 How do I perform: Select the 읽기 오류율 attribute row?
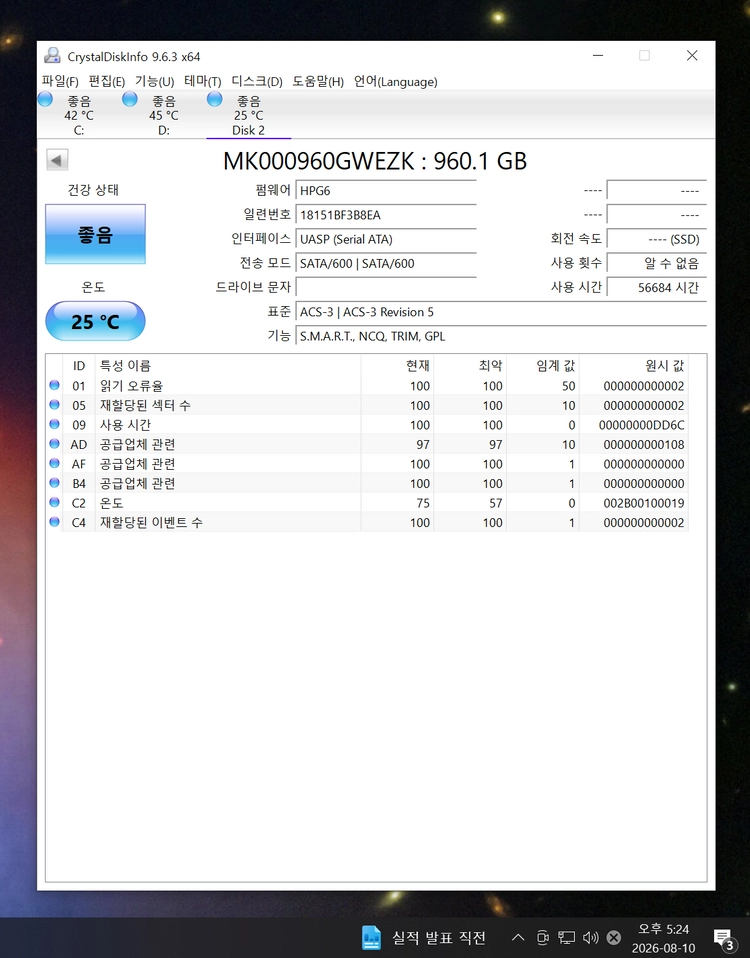367,386
